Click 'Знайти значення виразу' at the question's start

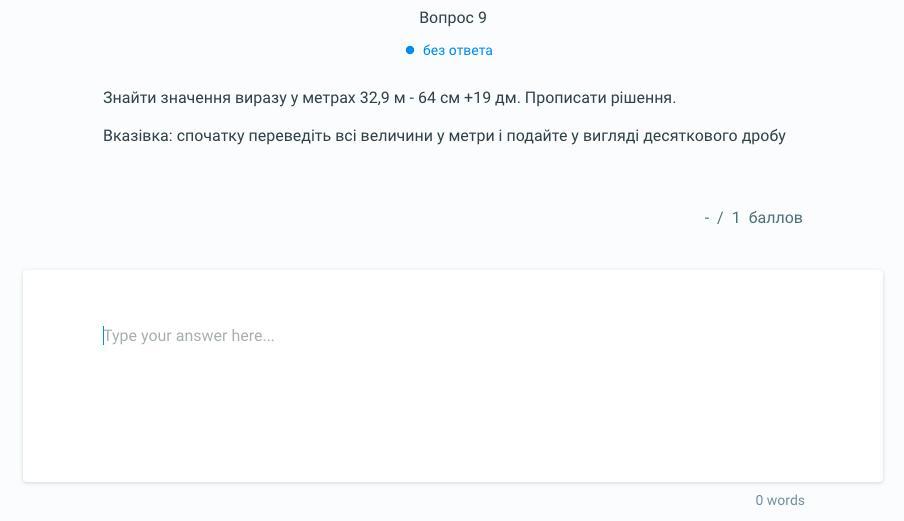(x=194, y=98)
